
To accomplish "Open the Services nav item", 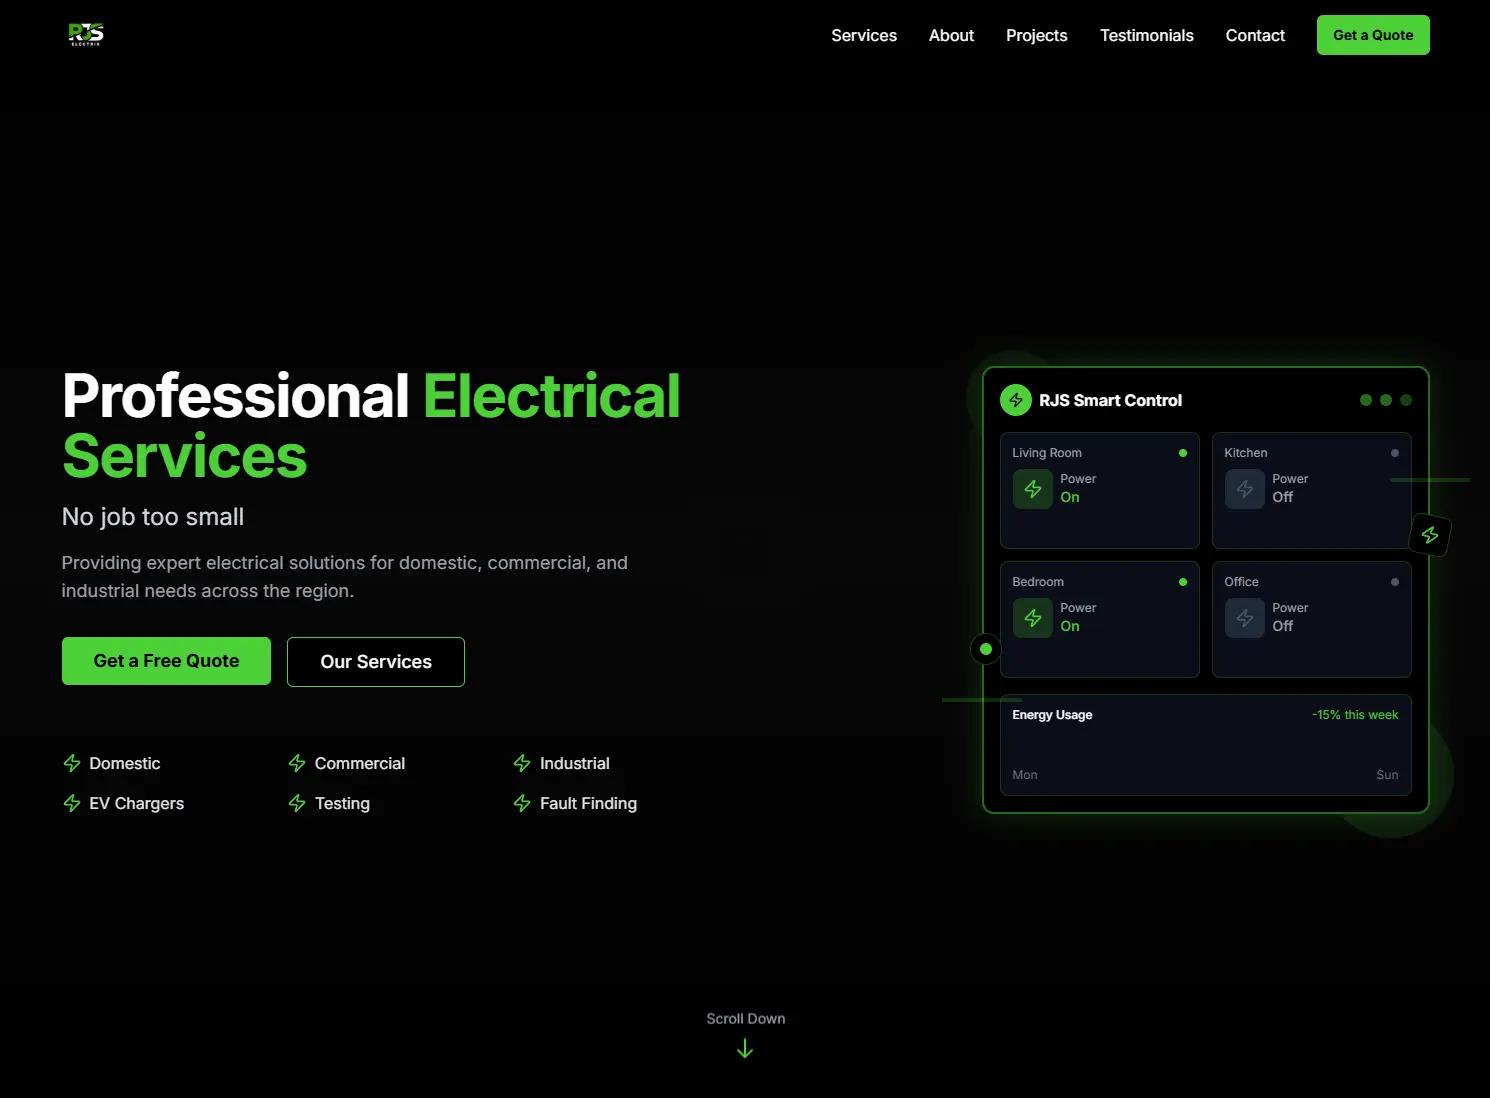I will (x=864, y=35).
